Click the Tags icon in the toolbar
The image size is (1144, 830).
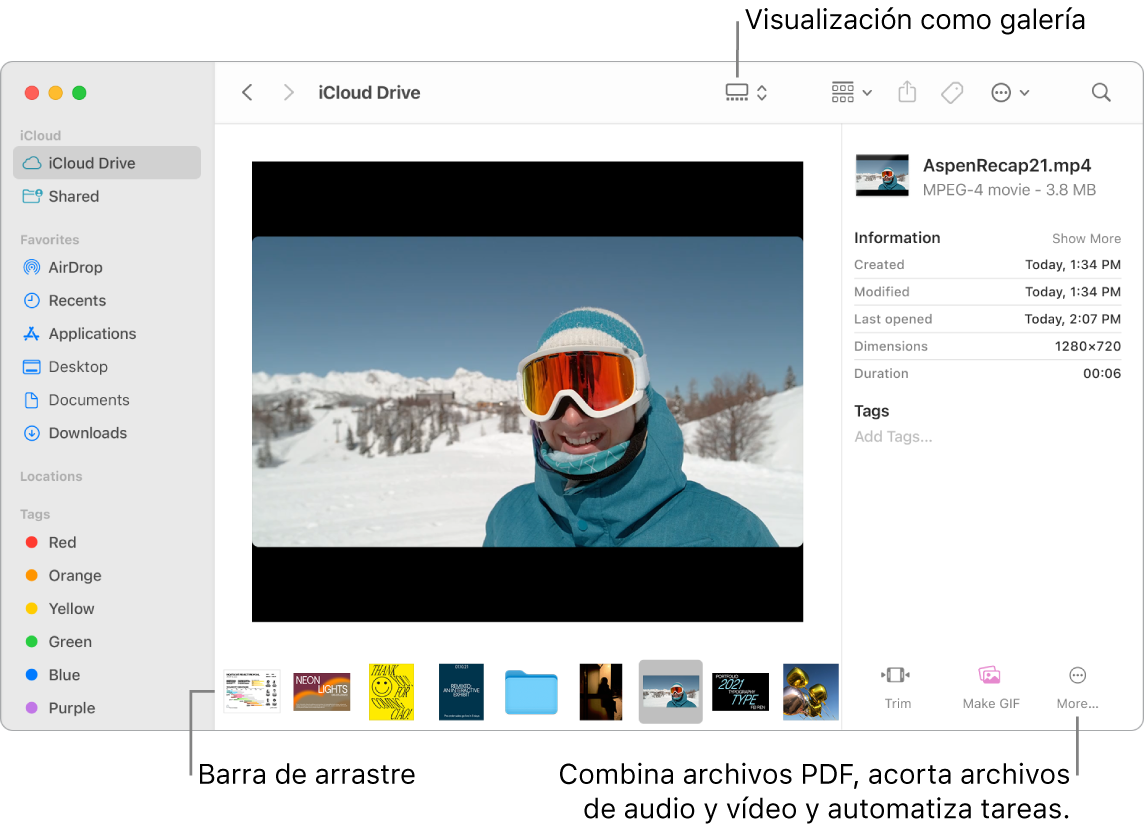pos(951,92)
